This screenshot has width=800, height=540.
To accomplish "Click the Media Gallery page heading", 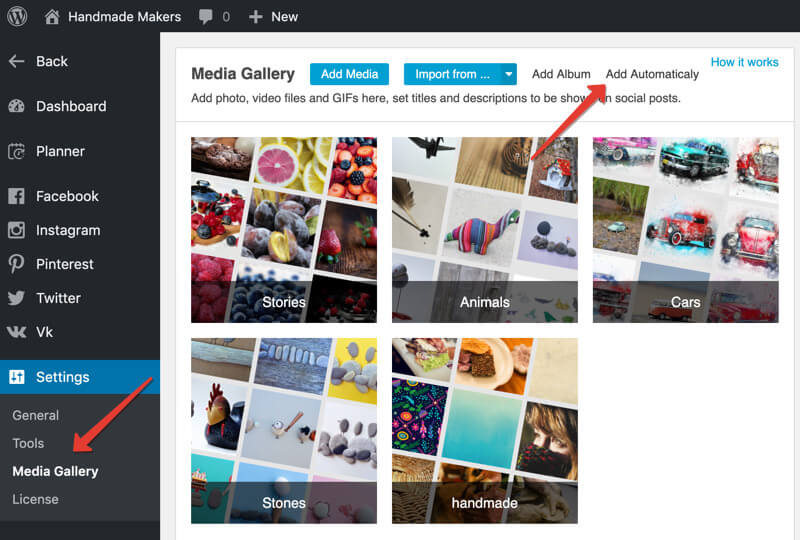I will click(243, 74).
